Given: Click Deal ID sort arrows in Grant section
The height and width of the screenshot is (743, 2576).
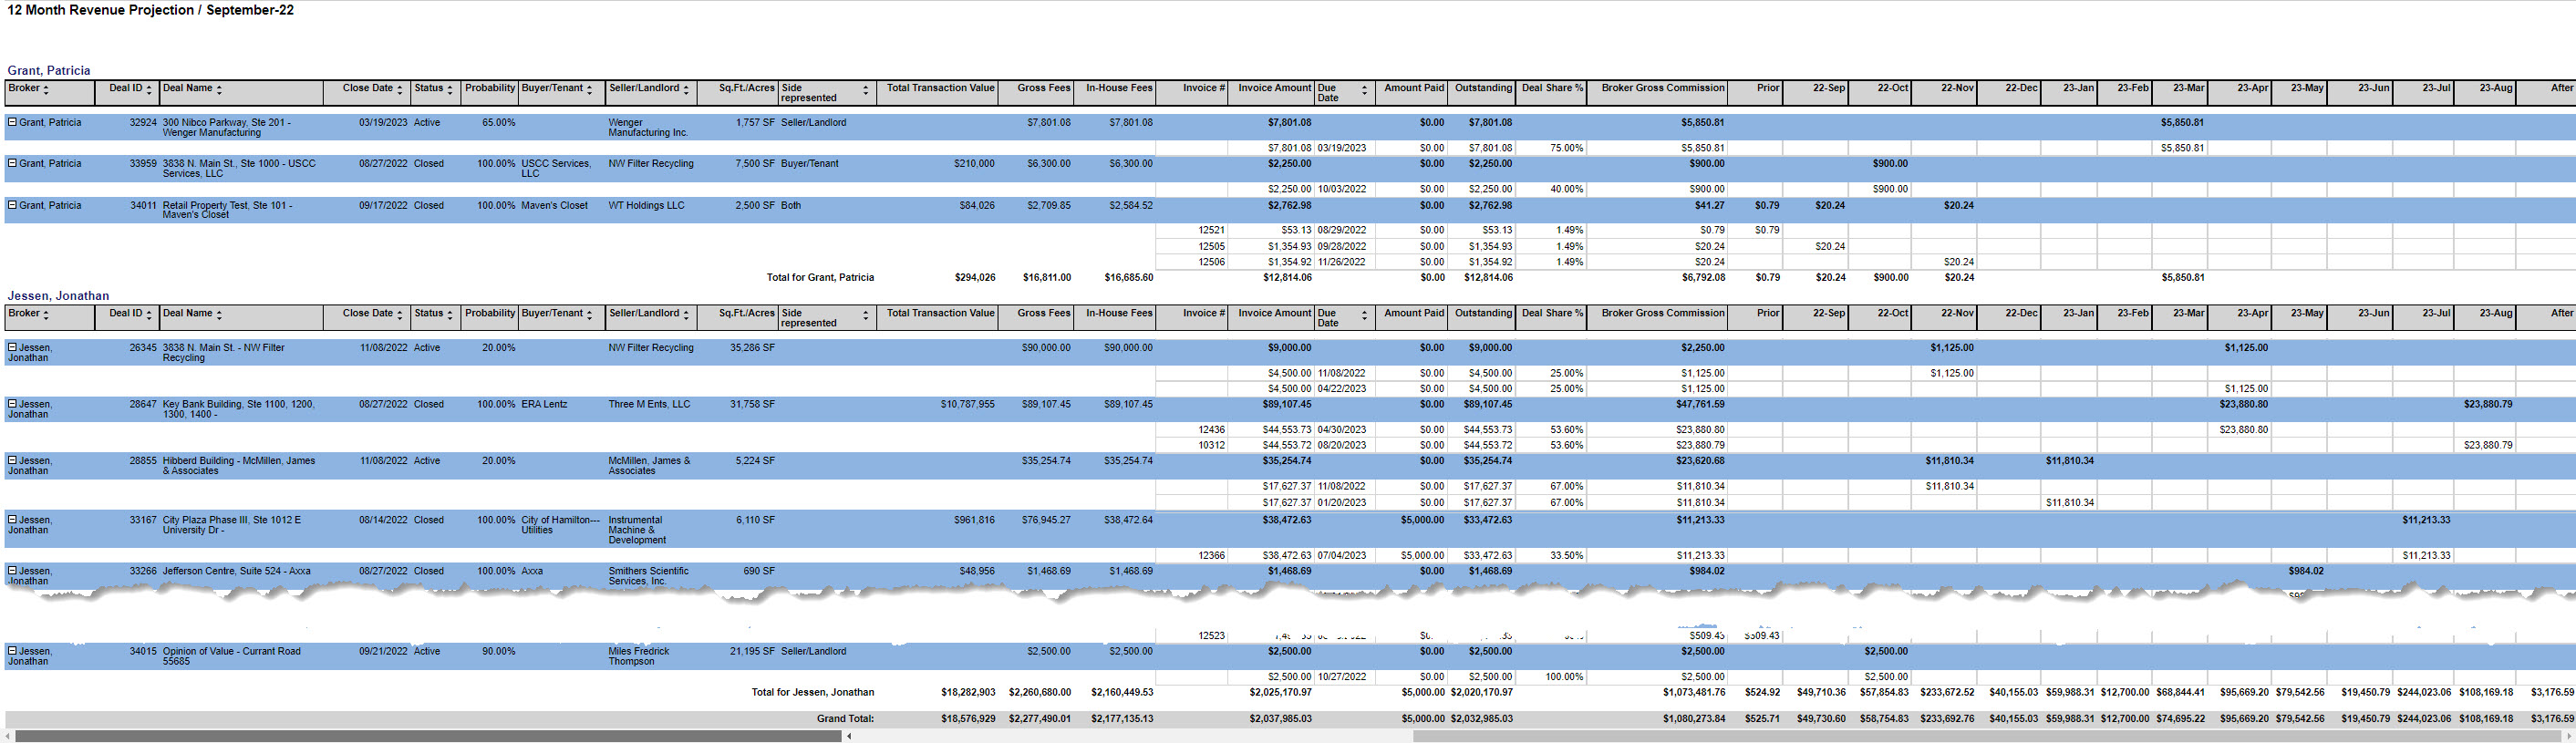Looking at the screenshot, I should click(149, 90).
